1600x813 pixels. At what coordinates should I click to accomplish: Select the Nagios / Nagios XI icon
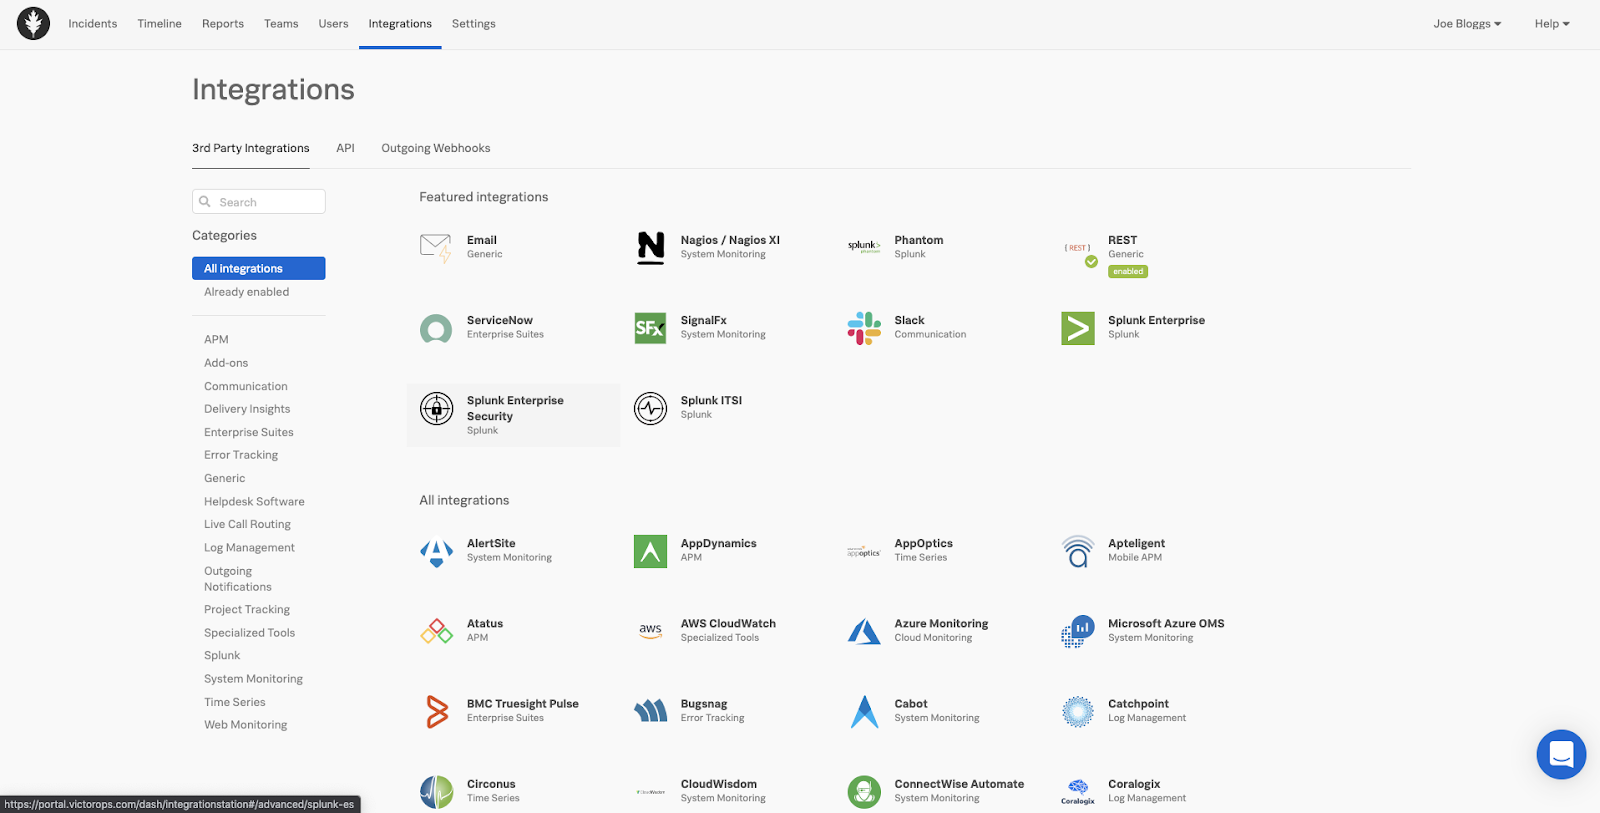point(651,247)
